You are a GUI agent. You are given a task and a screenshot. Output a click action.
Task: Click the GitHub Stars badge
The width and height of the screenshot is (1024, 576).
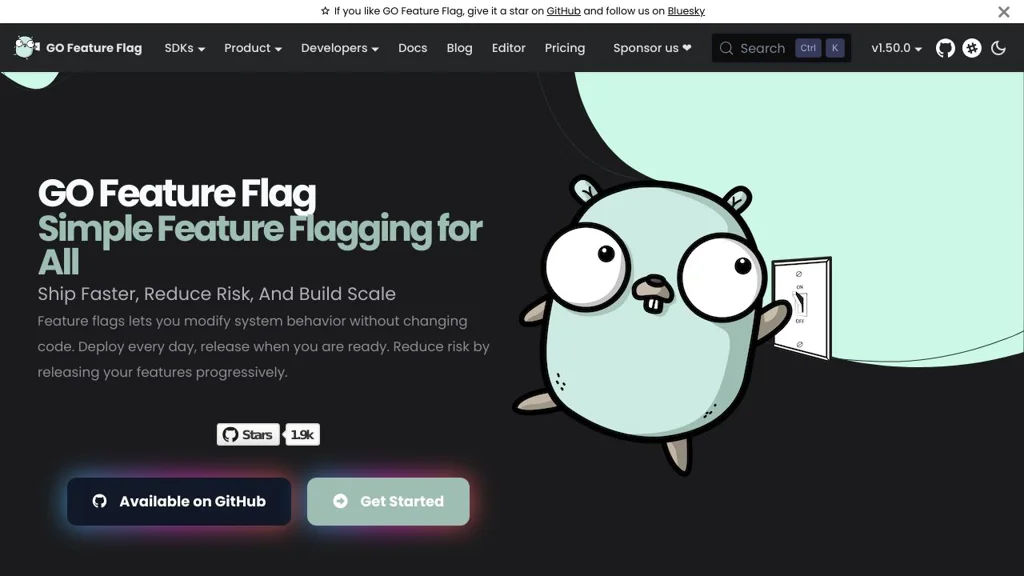pyautogui.click(x=248, y=434)
